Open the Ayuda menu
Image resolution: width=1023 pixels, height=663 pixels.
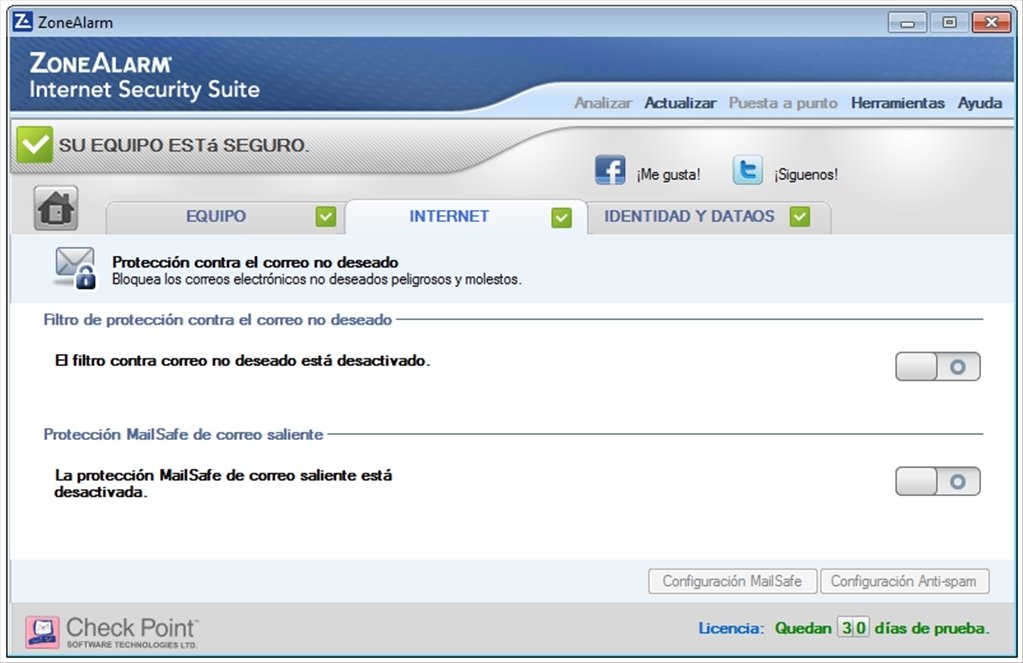(980, 103)
